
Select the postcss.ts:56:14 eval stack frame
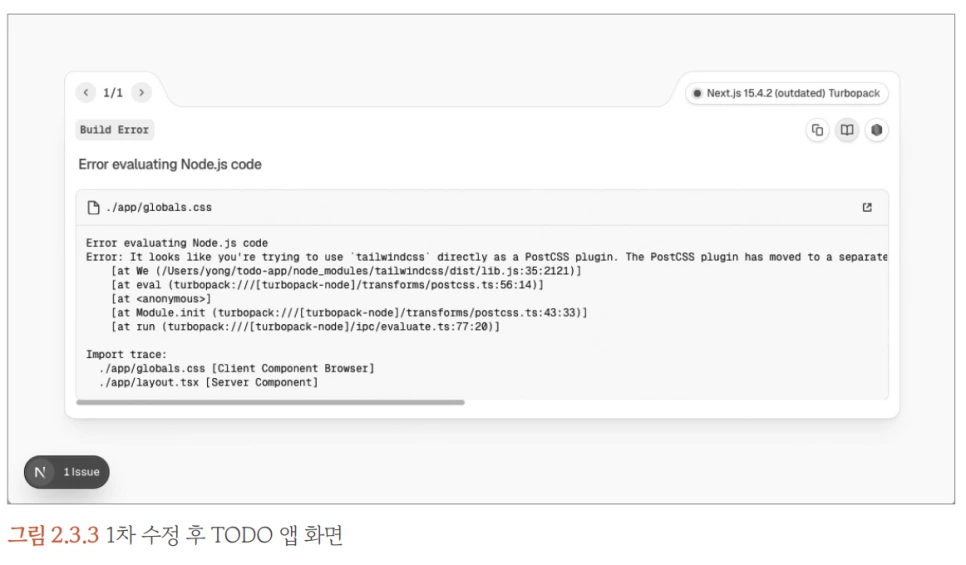coord(327,285)
